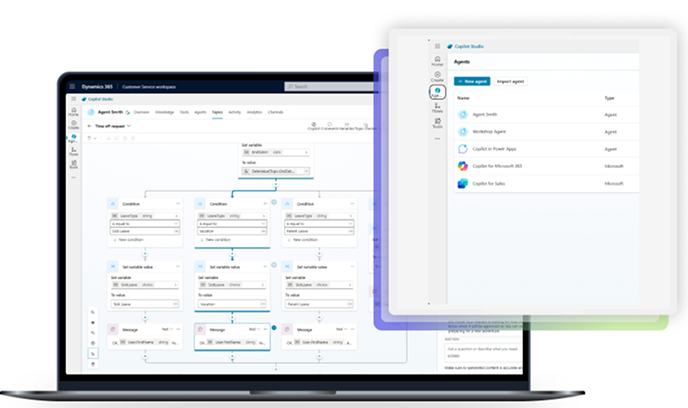Open the Copilot for Sales agent row
Screen dimensions: 688x408
(x=546, y=183)
